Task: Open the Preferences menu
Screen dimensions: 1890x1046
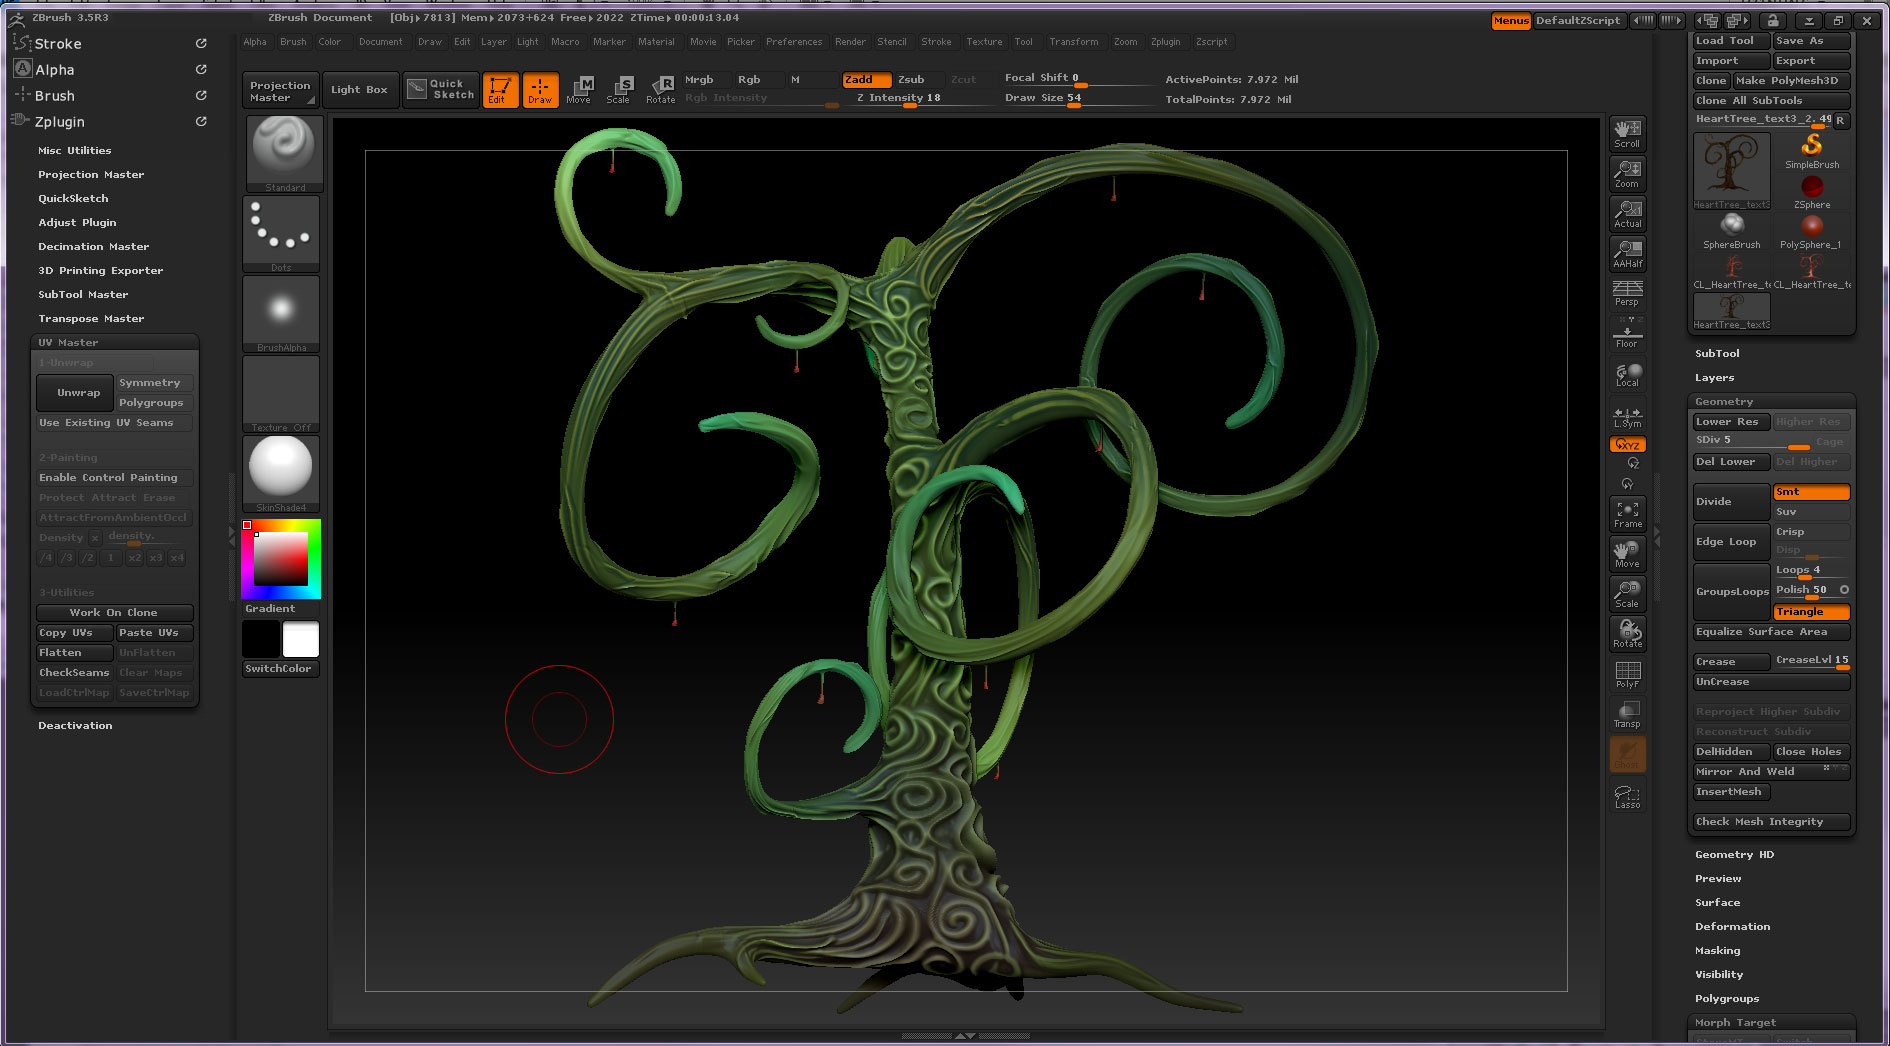Action: (793, 42)
